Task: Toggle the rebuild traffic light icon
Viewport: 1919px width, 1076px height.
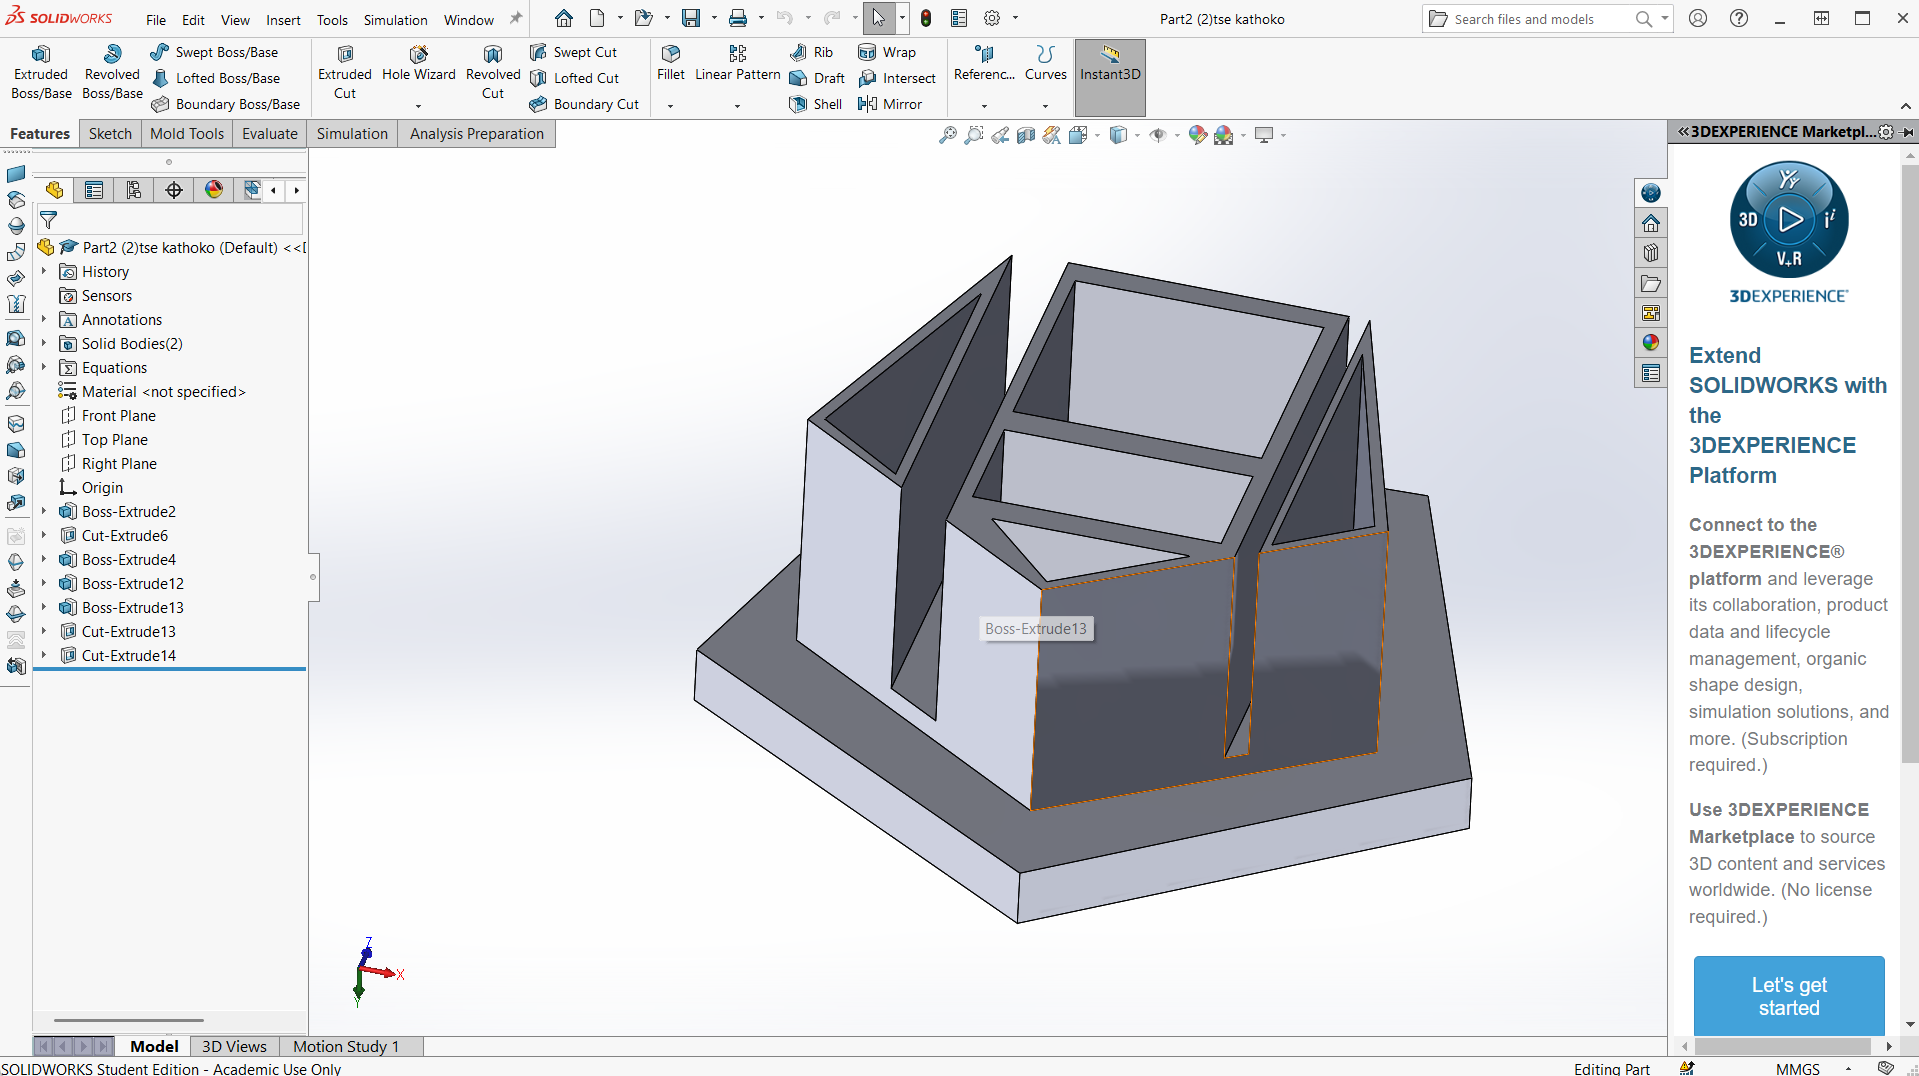Action: pos(926,18)
